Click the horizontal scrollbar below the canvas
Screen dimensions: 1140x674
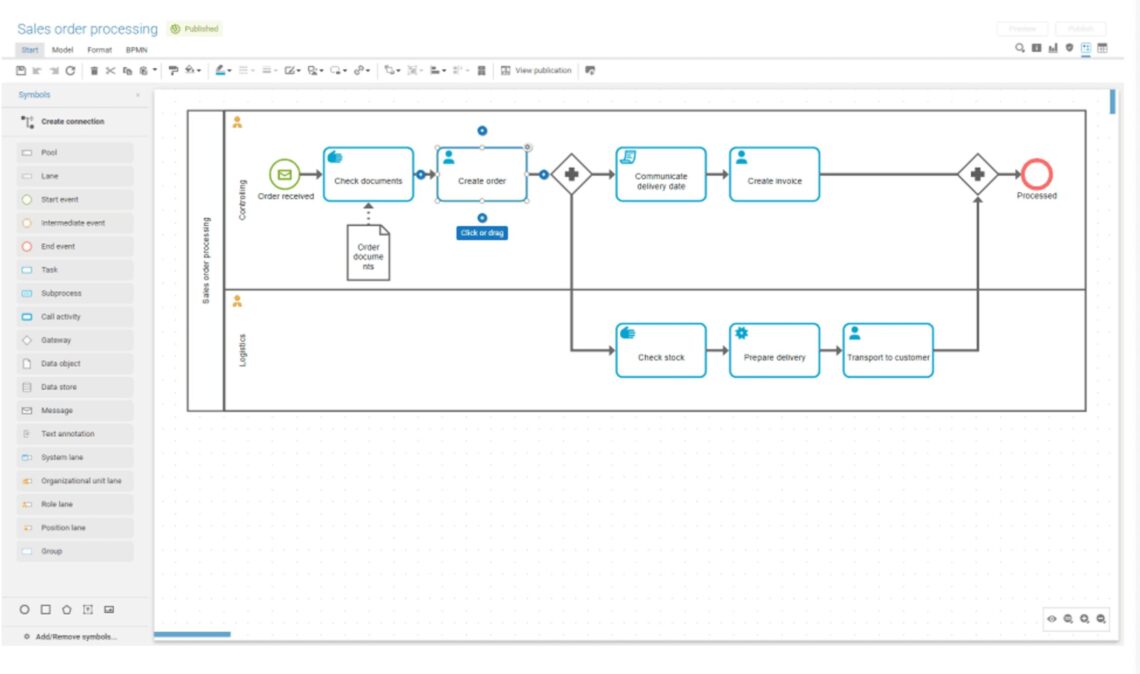192,634
